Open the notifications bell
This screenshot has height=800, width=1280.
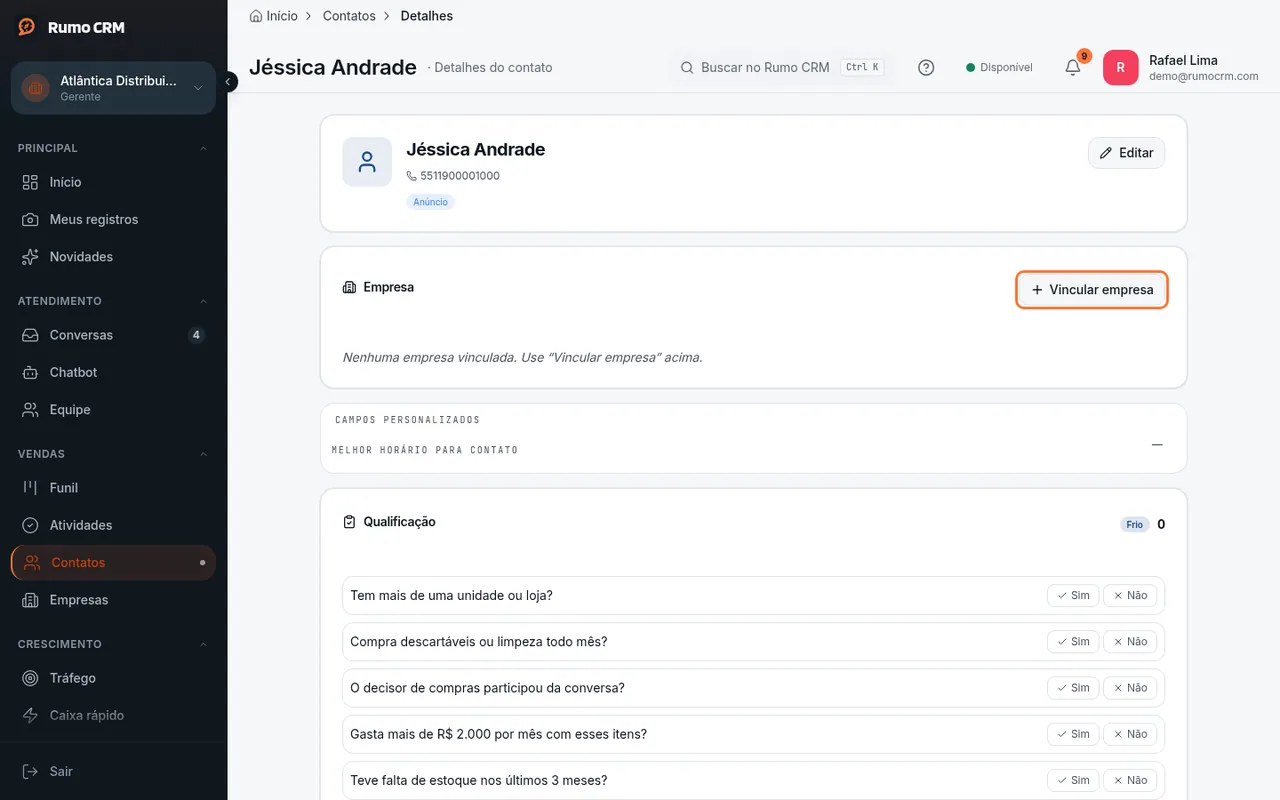coord(1073,68)
